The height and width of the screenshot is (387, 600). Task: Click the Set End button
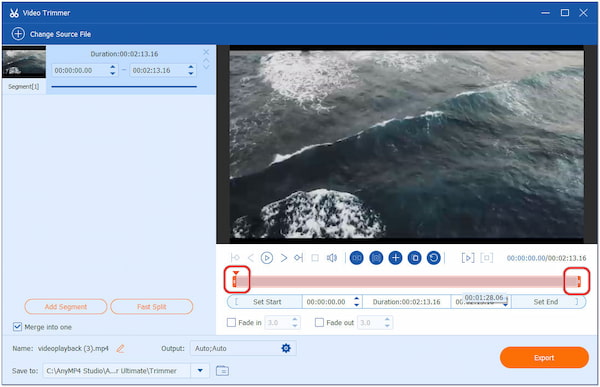(548, 302)
